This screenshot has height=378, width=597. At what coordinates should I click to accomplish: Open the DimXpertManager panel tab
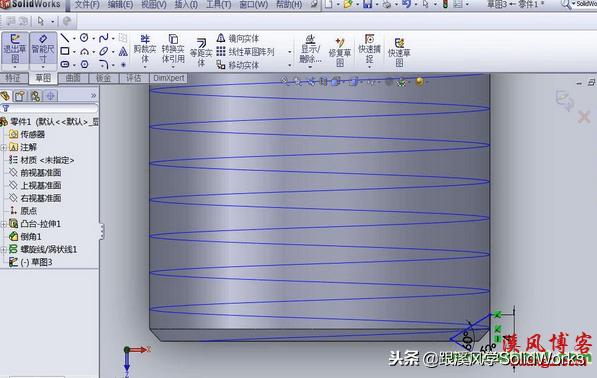coord(51,96)
